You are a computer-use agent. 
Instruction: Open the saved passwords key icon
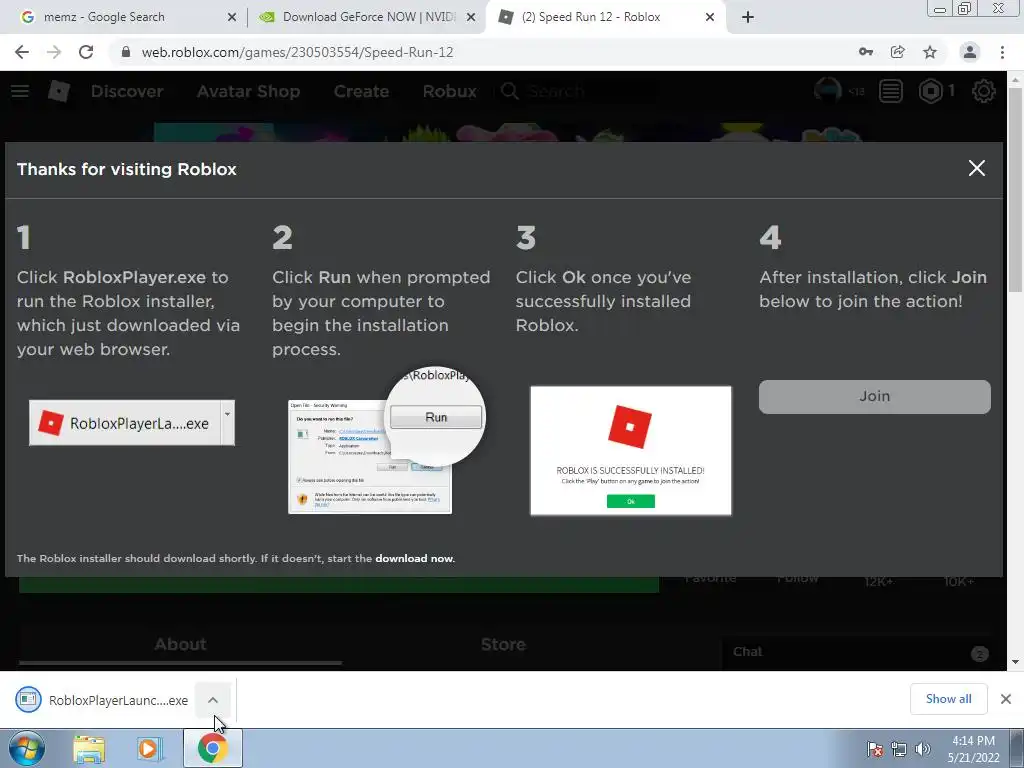[866, 52]
